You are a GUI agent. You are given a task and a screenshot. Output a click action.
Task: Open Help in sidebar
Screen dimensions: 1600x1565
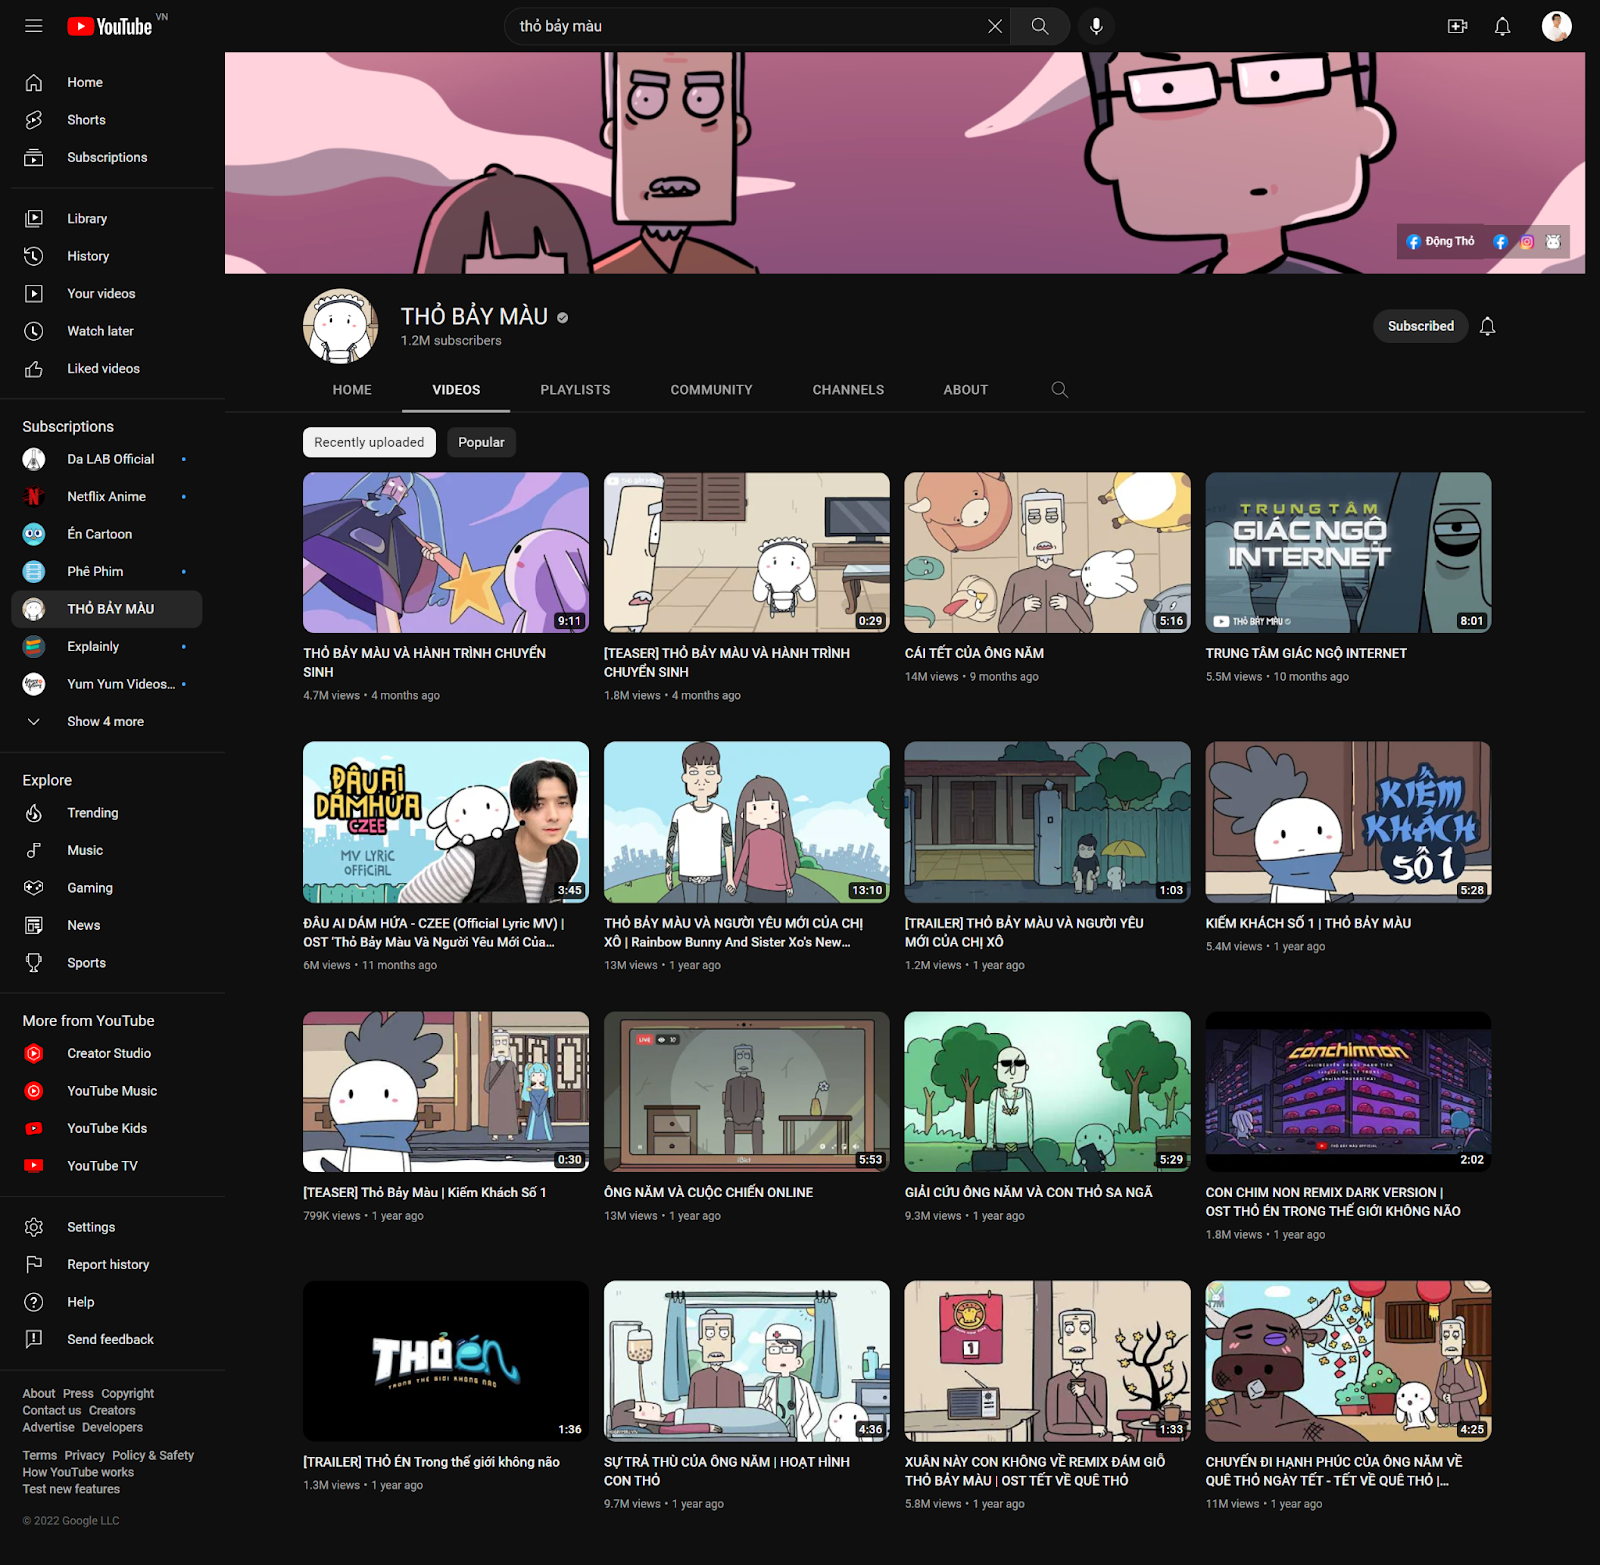click(x=106, y=1302)
